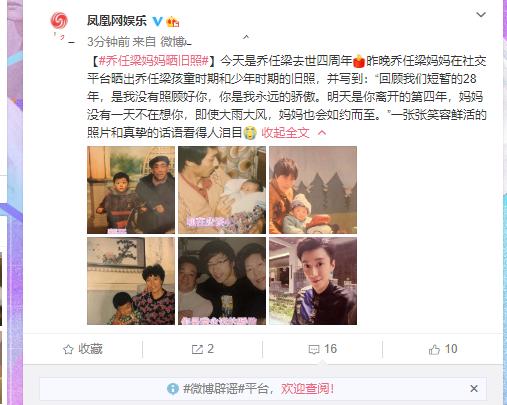Dismiss the 微博辟谣 banner with the X

click(x=474, y=388)
